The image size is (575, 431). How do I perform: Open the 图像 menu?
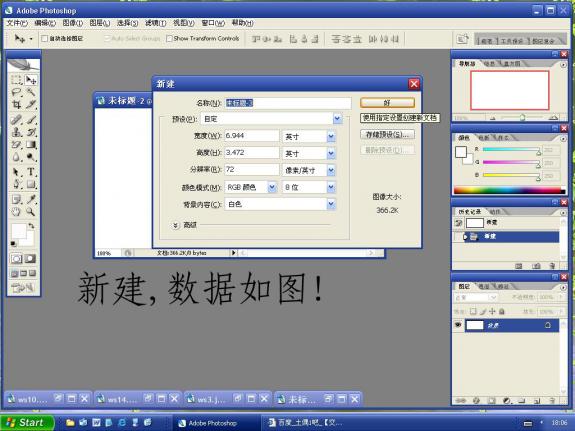click(72, 23)
